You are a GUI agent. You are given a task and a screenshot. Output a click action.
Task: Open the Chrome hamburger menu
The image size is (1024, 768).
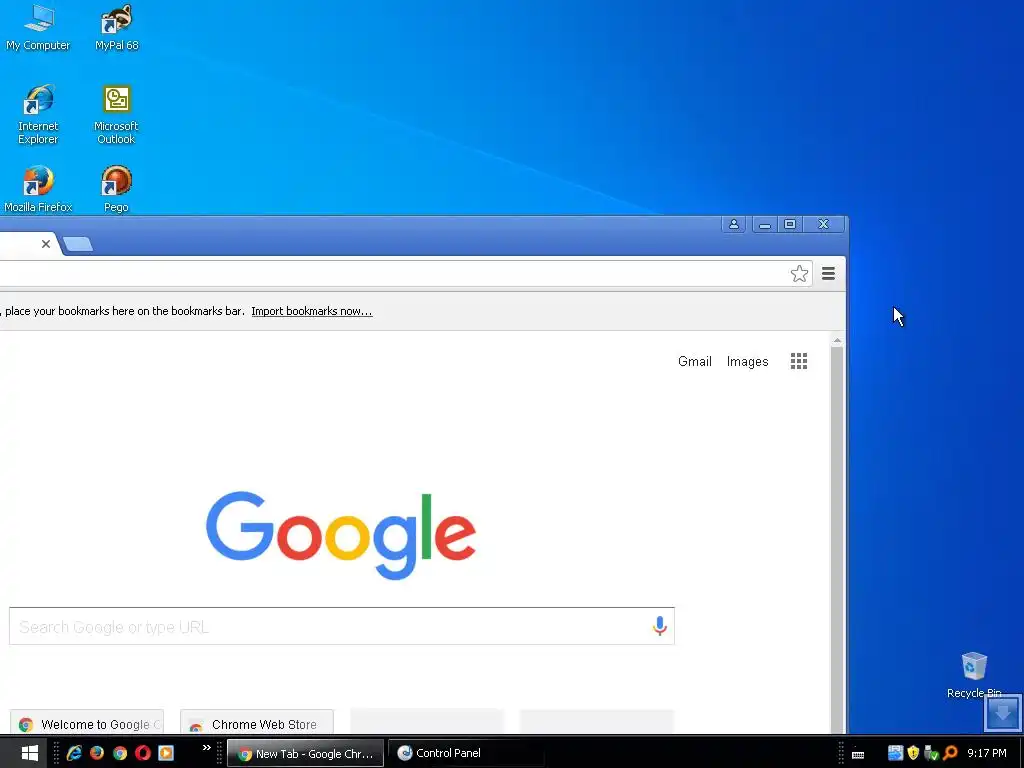(x=828, y=274)
